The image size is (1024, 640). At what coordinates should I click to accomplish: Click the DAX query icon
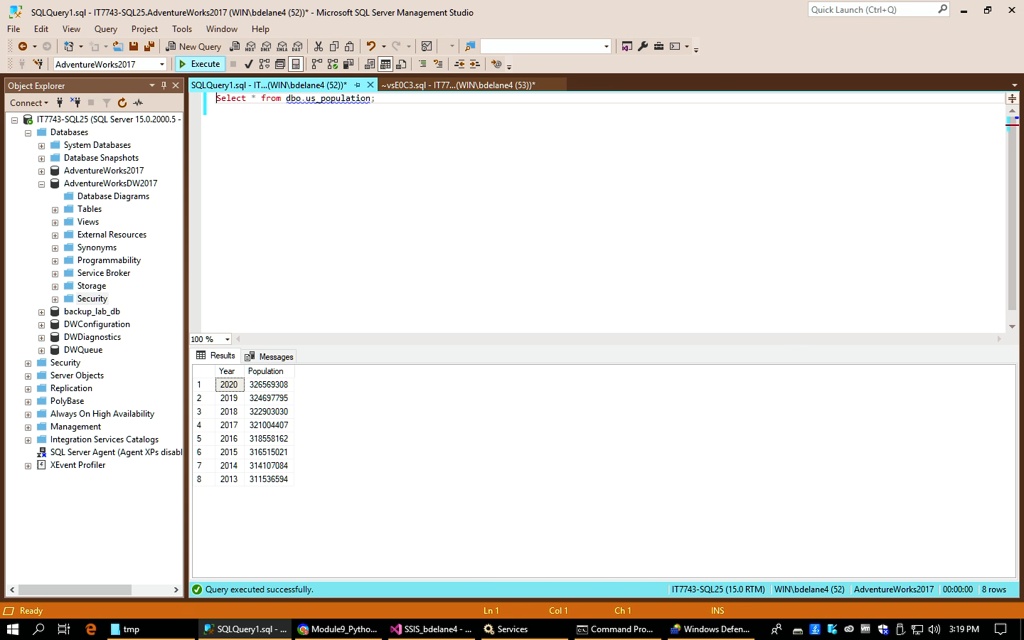[298, 46]
